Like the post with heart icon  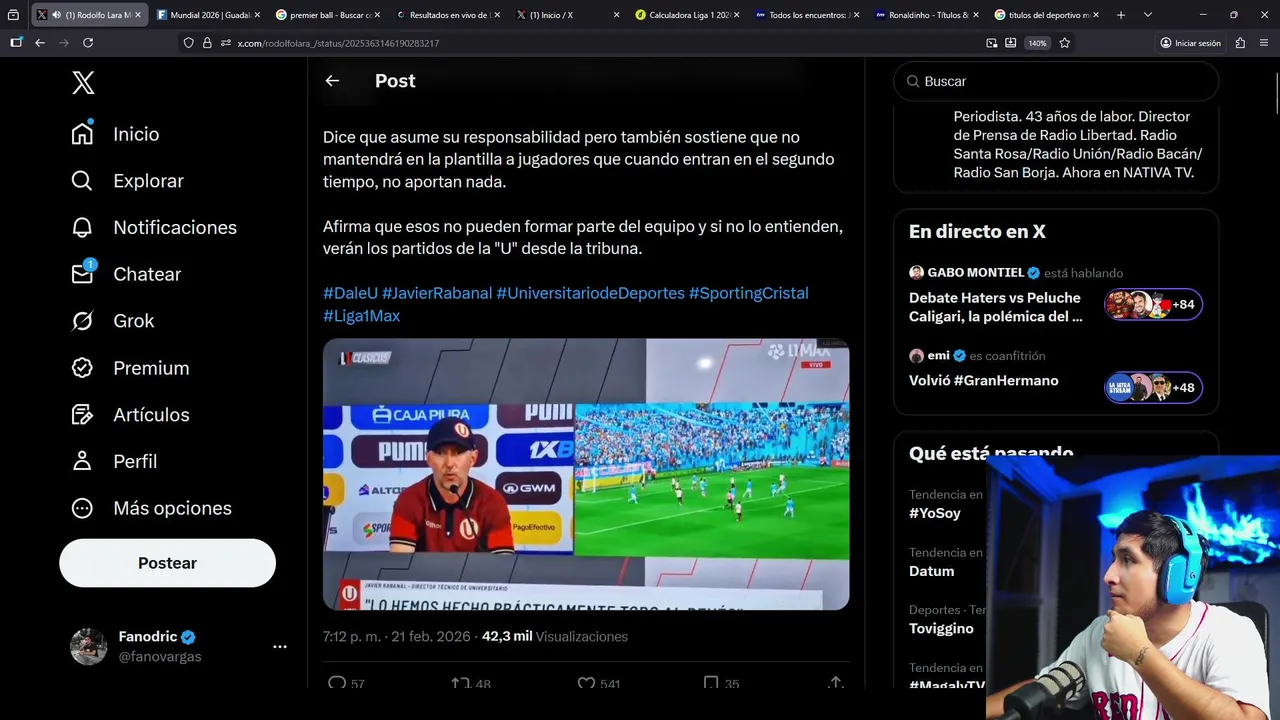click(x=586, y=684)
